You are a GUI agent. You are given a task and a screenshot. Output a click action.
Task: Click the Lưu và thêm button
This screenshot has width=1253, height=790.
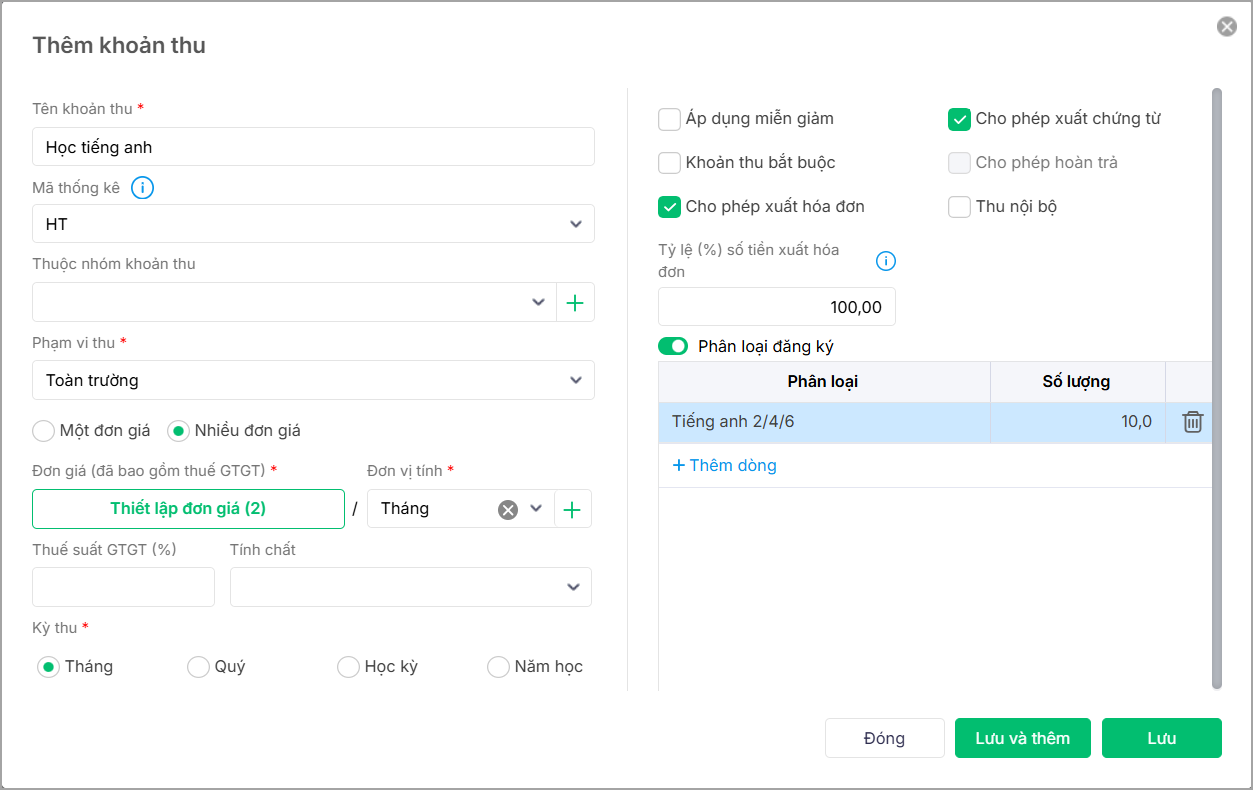click(x=1022, y=738)
